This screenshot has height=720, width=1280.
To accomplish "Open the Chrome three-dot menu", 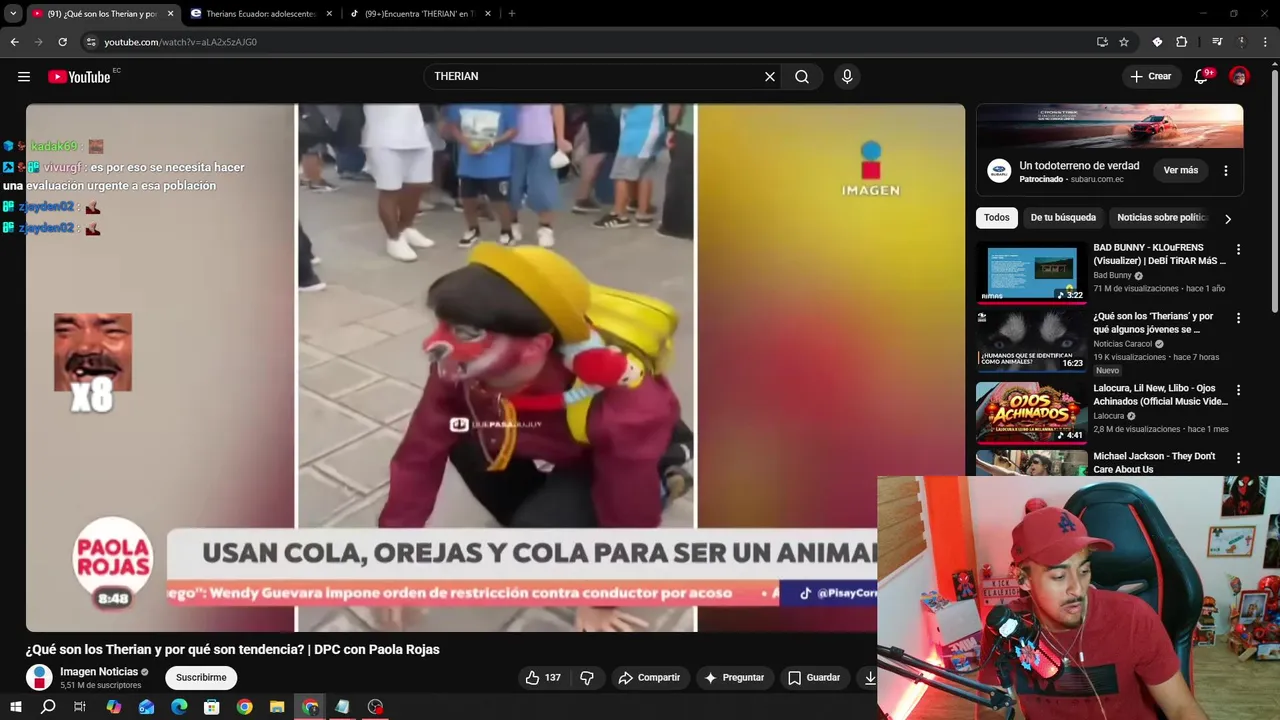I will [x=1265, y=42].
